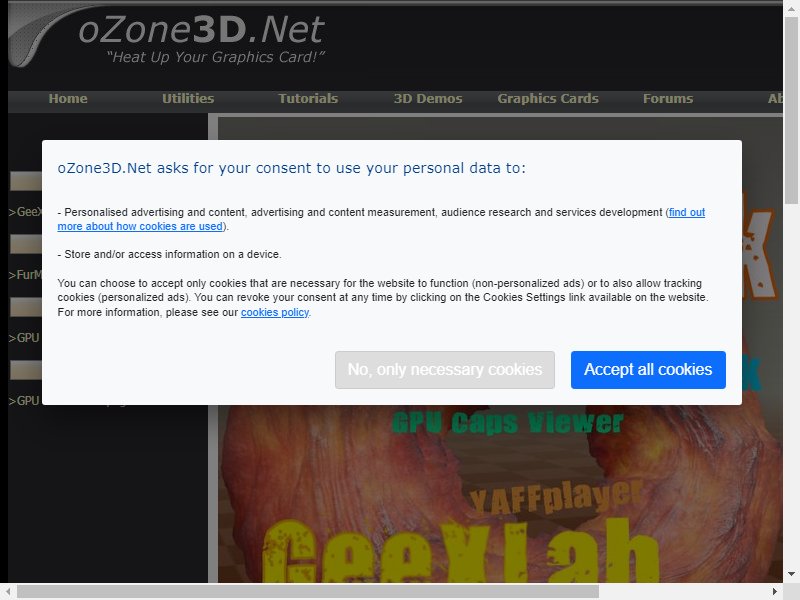Screen dimensions: 800x600
Task: Click the horizontal scrollbar thumb
Action: (x=308, y=591)
